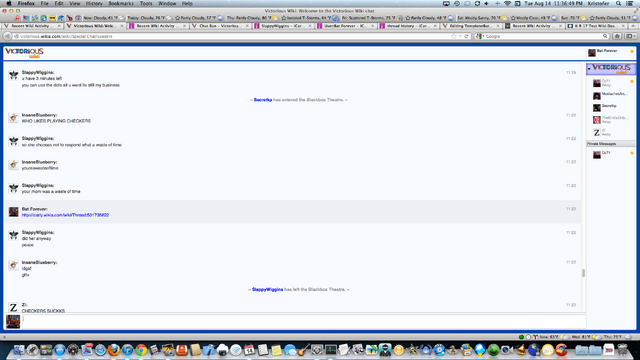Screen dimensions: 640x360
Task: Select Secretkp in the chat user list
Action: pyautogui.click(x=609, y=106)
